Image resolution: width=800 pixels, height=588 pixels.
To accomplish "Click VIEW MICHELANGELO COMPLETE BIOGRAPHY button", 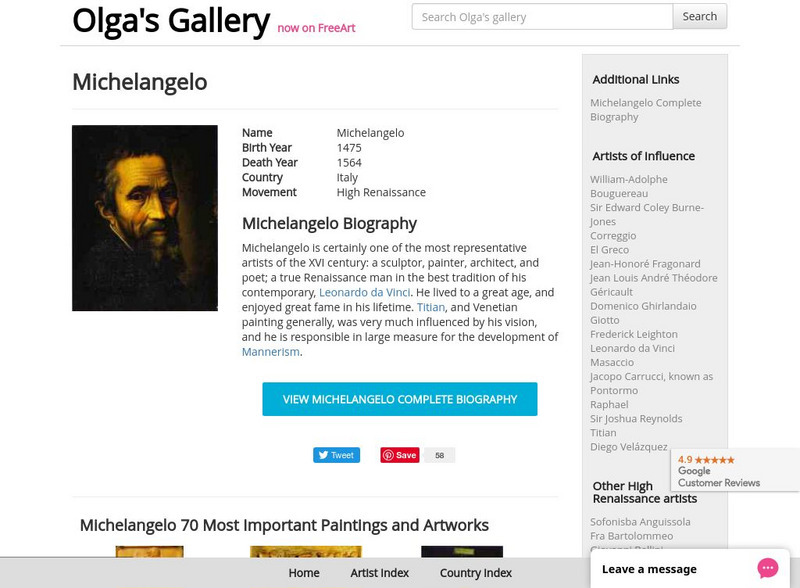I will point(399,398).
